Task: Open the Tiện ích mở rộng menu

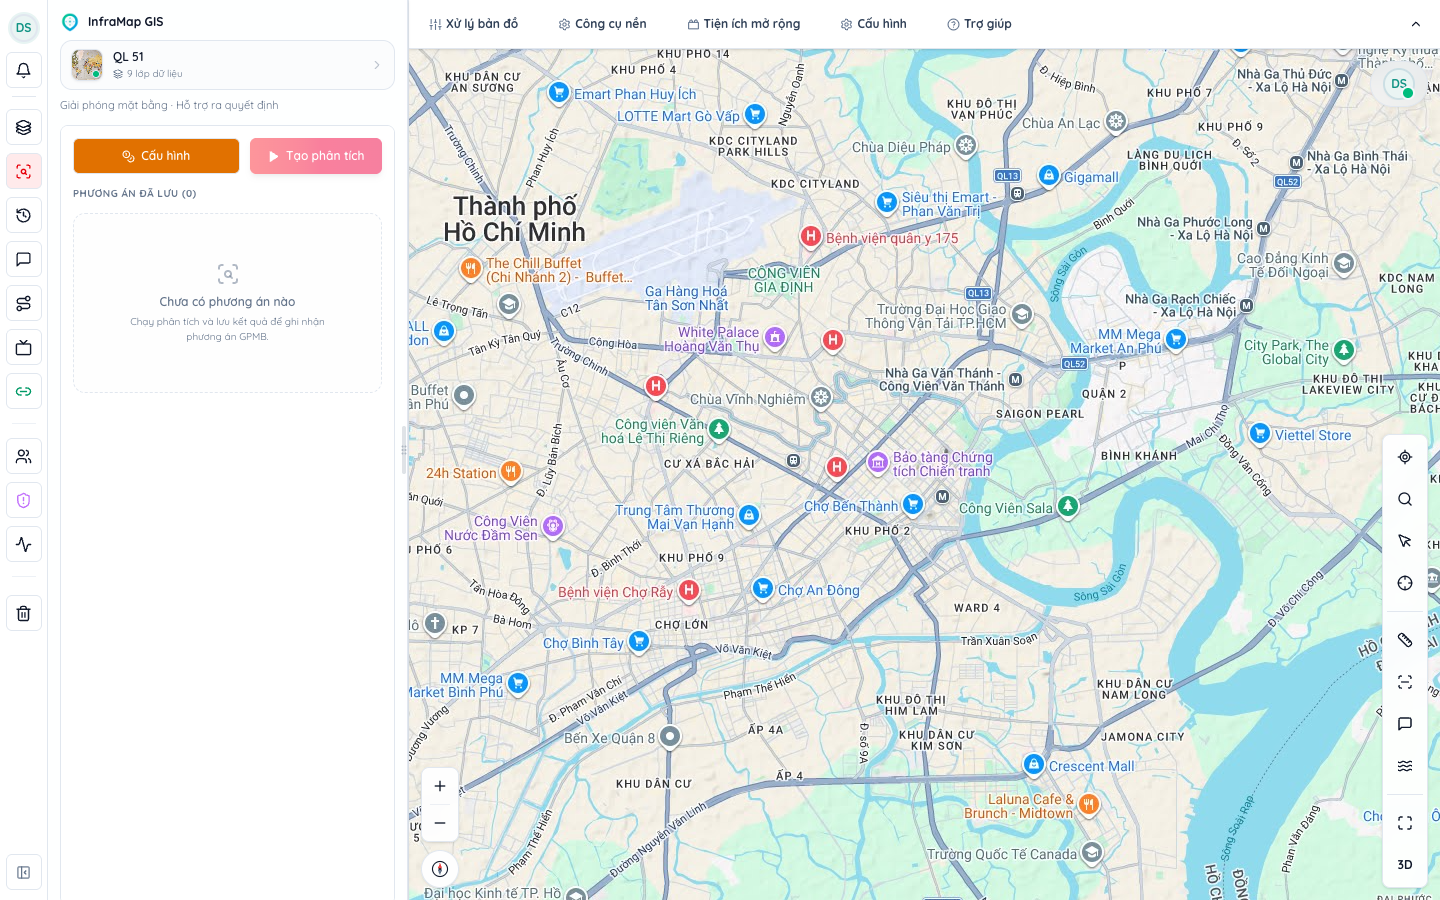Action: (x=744, y=24)
